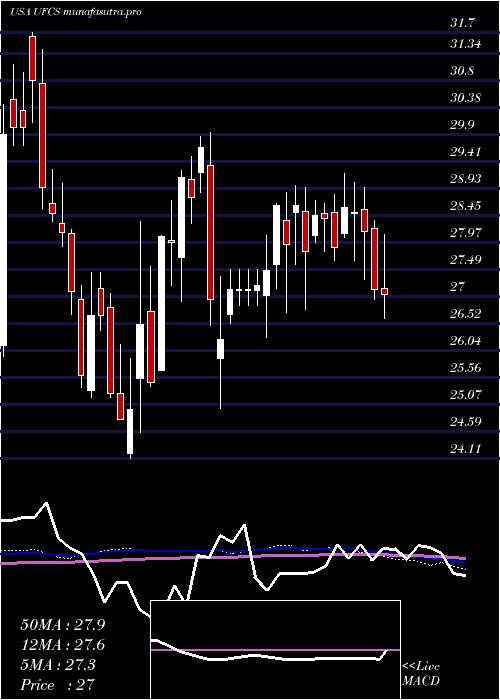Click the USA UFCS munafasutra.pro title text
The image size is (500, 700).
coord(75,12)
